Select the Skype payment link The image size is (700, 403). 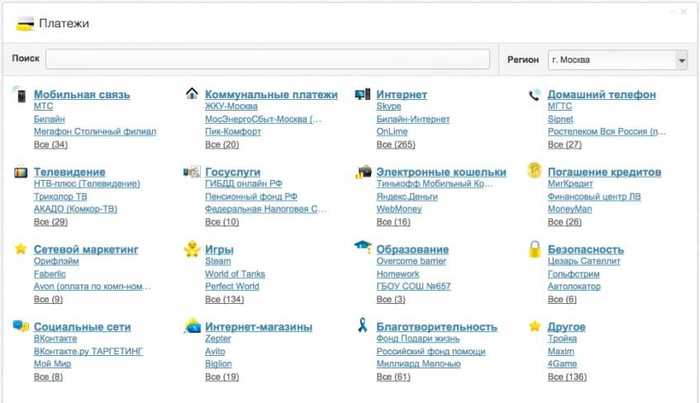coord(388,106)
